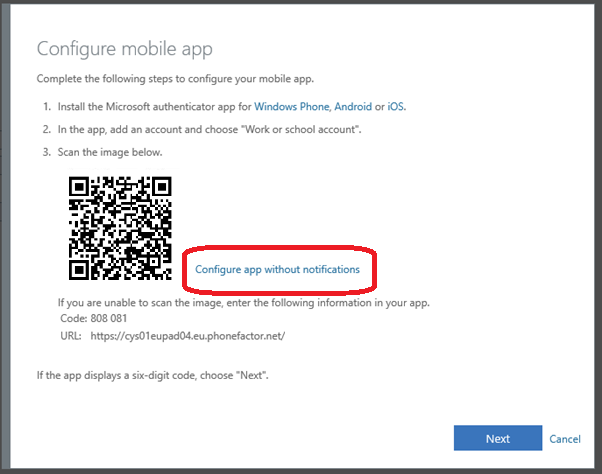The width and height of the screenshot is (602, 474).
Task: Click the 'Work or school account' instruction
Action: 209,129
